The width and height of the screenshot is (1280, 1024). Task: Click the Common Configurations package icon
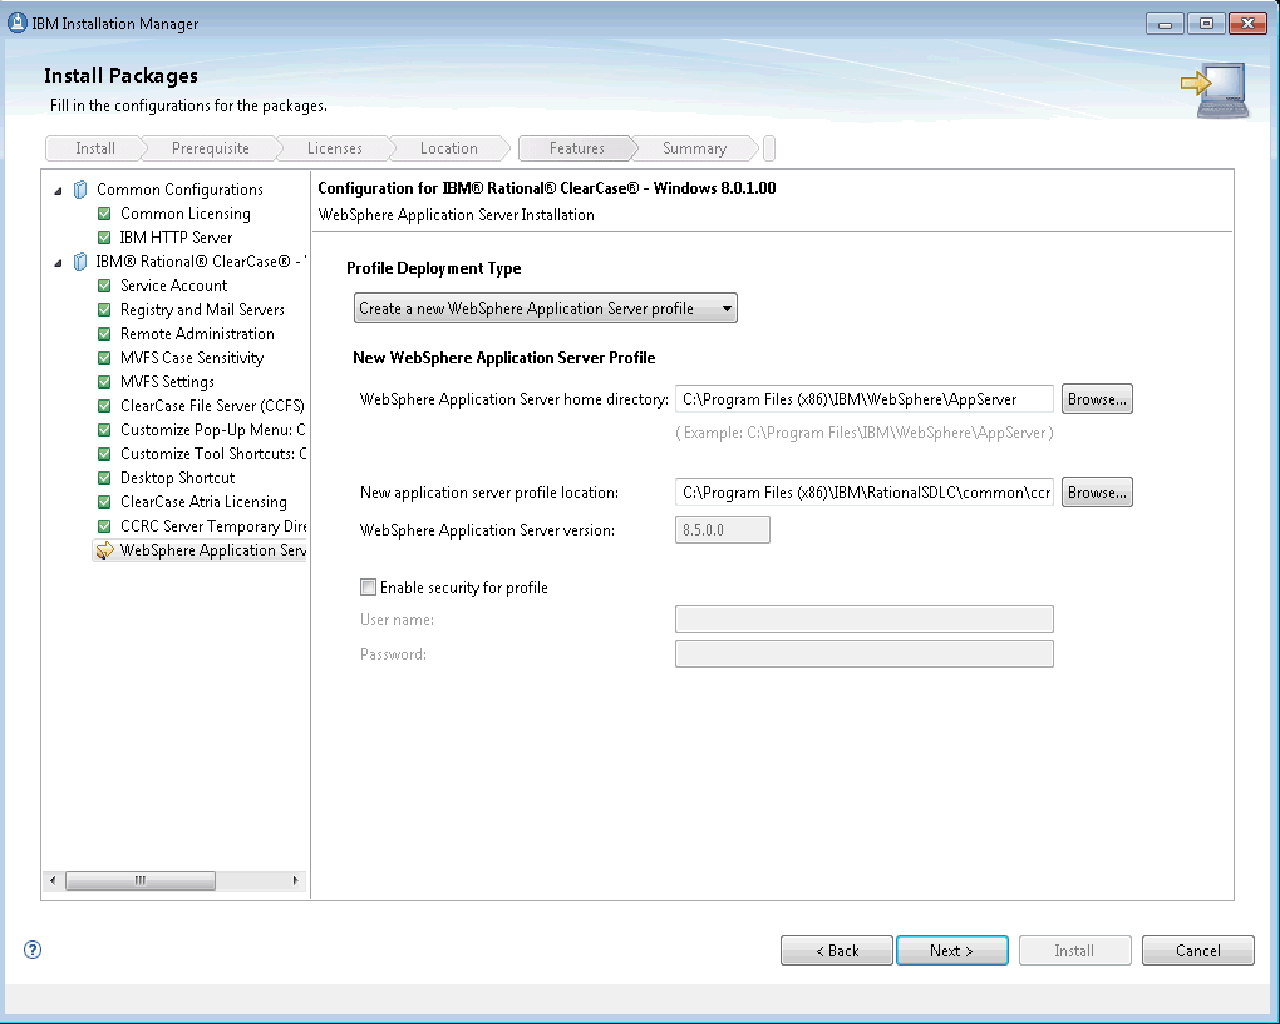coord(81,189)
